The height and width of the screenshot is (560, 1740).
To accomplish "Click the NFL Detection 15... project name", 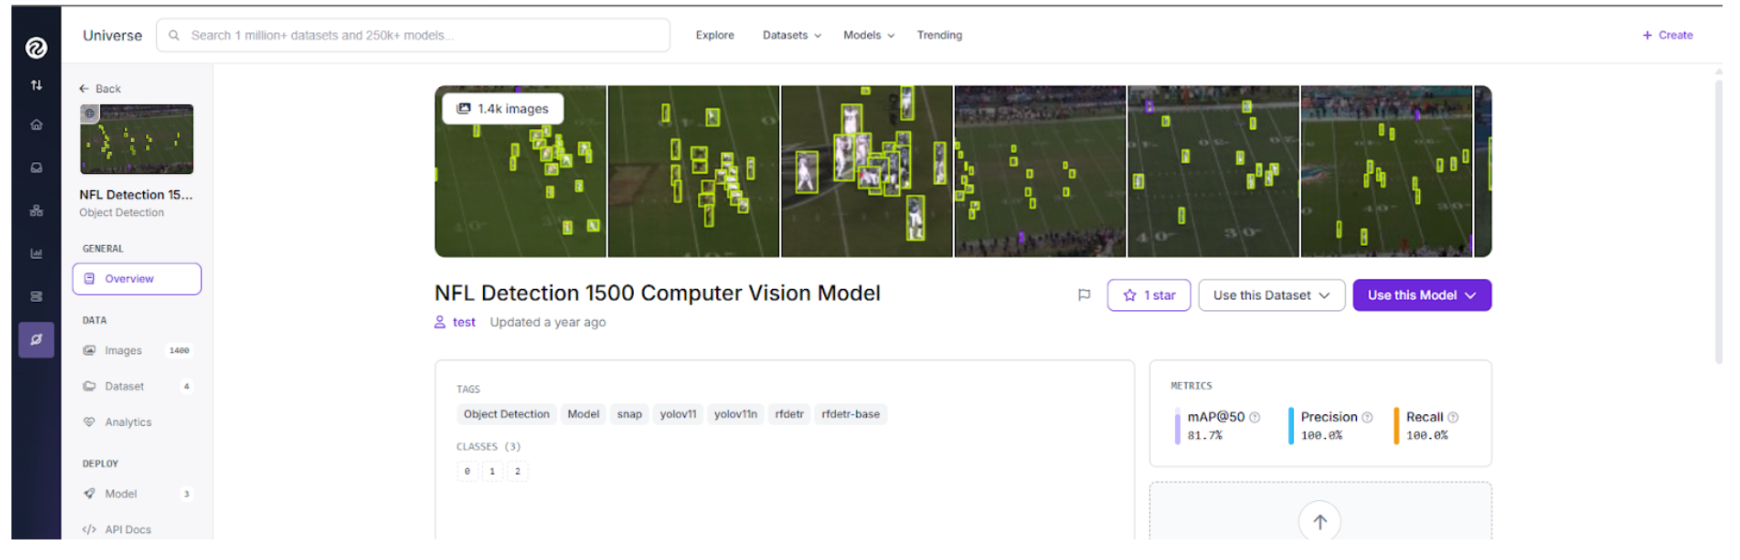I will click(136, 195).
